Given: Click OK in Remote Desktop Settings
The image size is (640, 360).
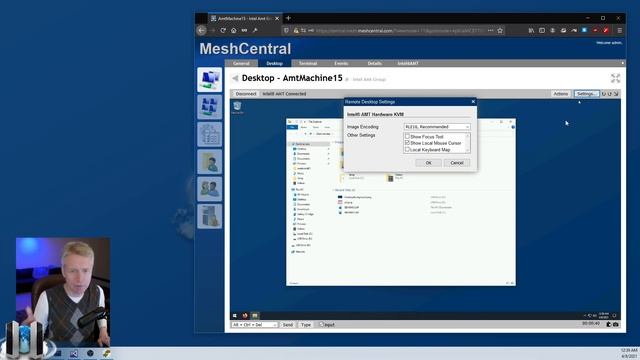Looking at the screenshot, I should [x=428, y=163].
